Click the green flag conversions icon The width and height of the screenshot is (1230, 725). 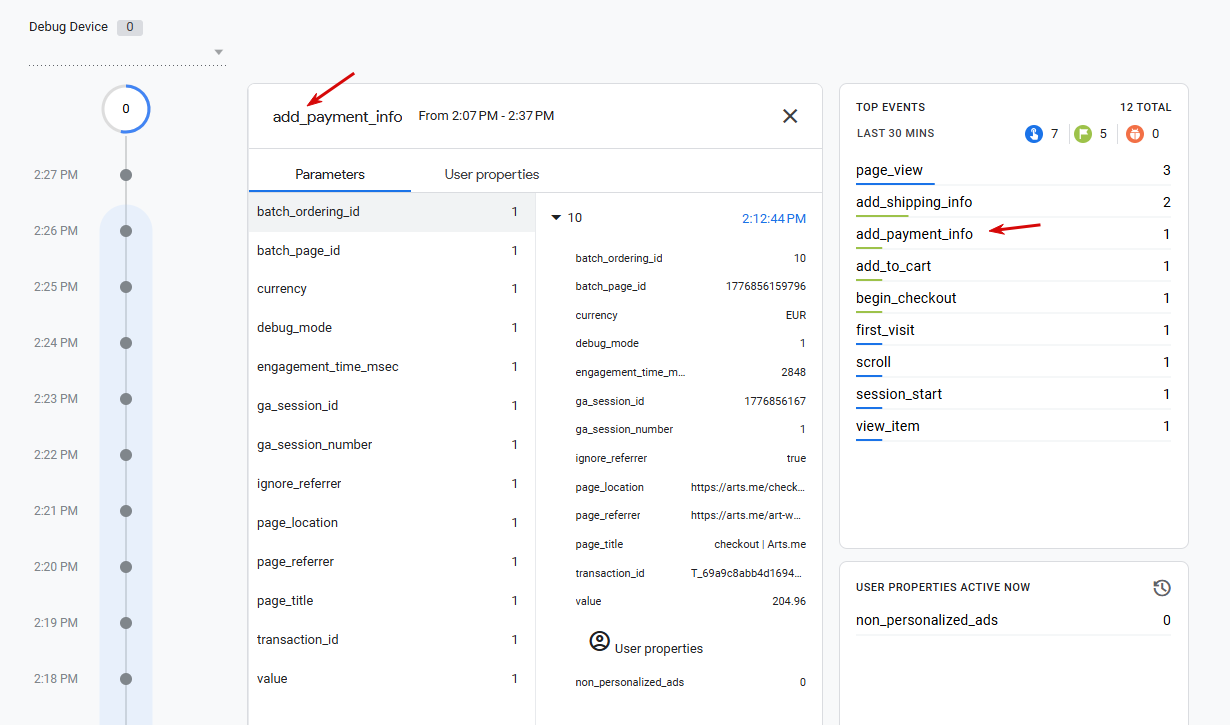[x=1083, y=134]
